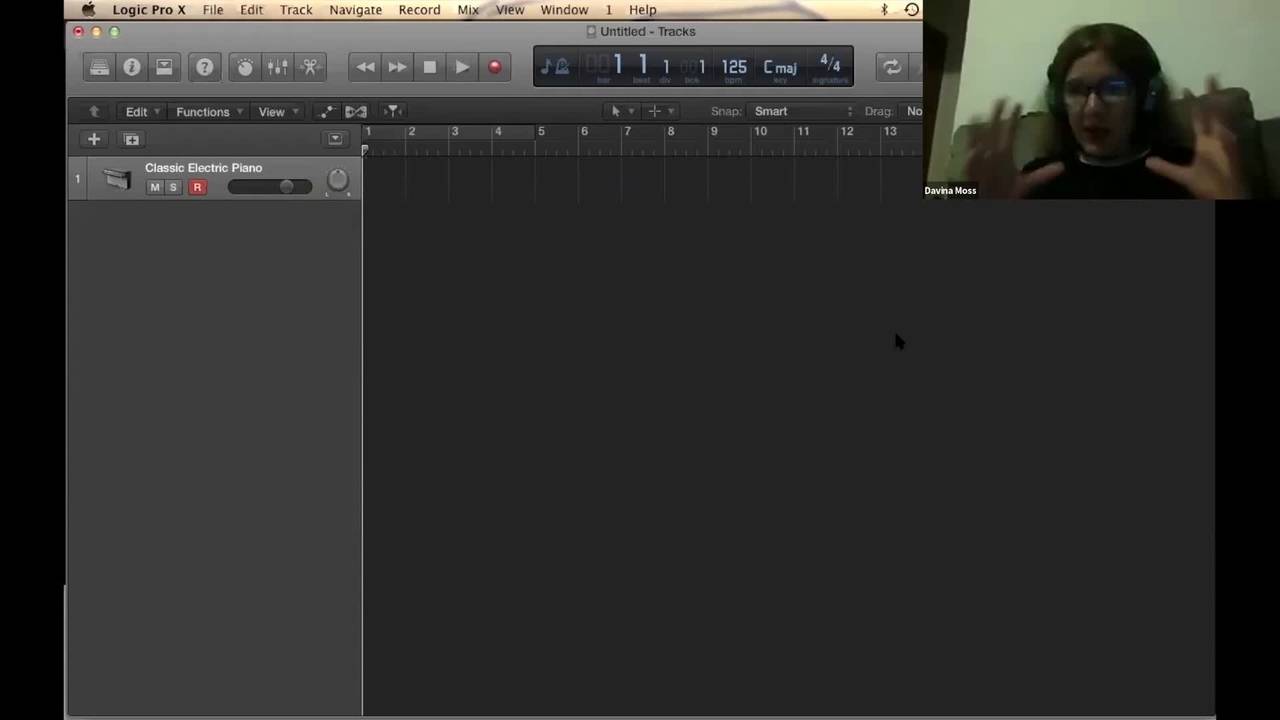Click bar 13 on the timeline ruler
The image size is (1280, 720).
click(x=890, y=131)
